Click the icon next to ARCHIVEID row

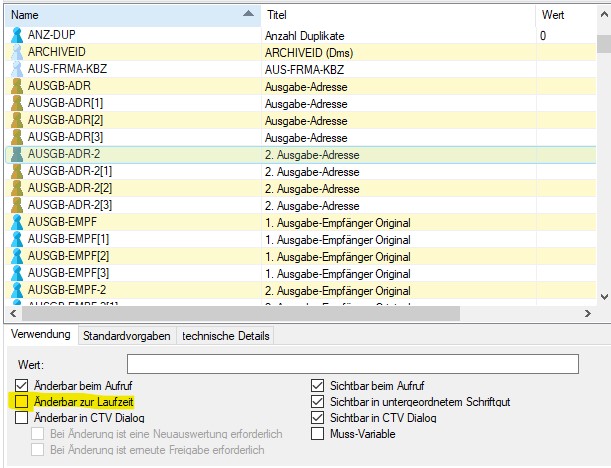click(16, 52)
